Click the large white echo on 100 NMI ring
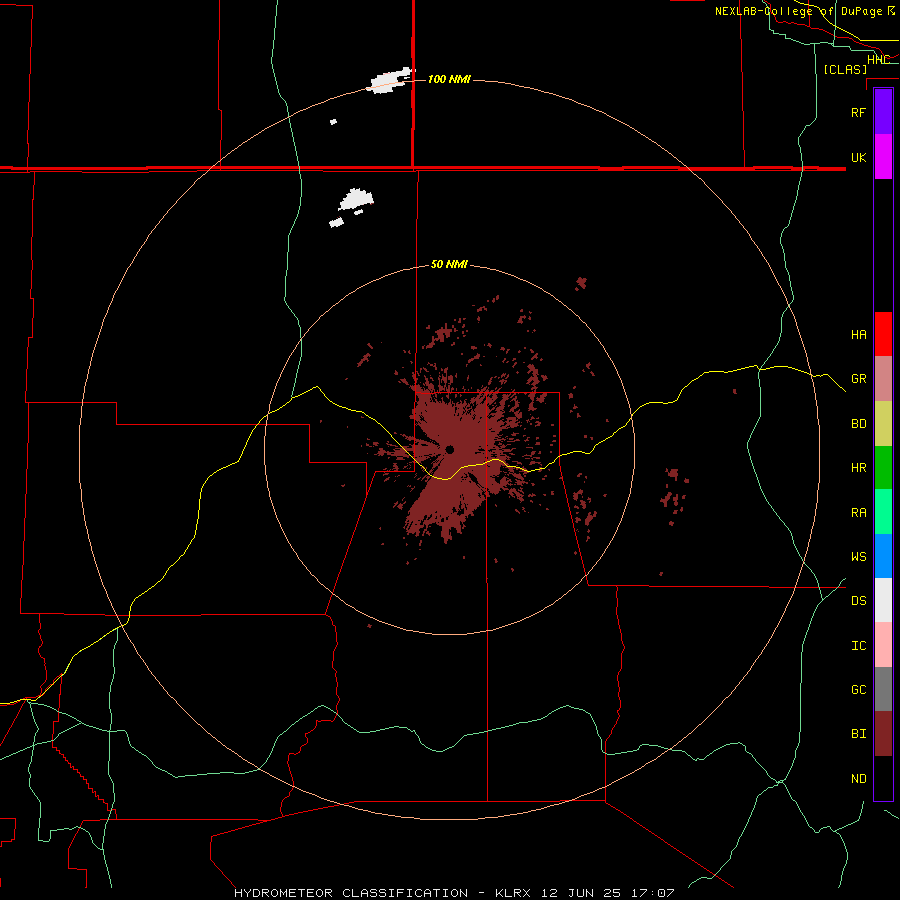Viewport: 900px width, 900px height. click(x=390, y=80)
